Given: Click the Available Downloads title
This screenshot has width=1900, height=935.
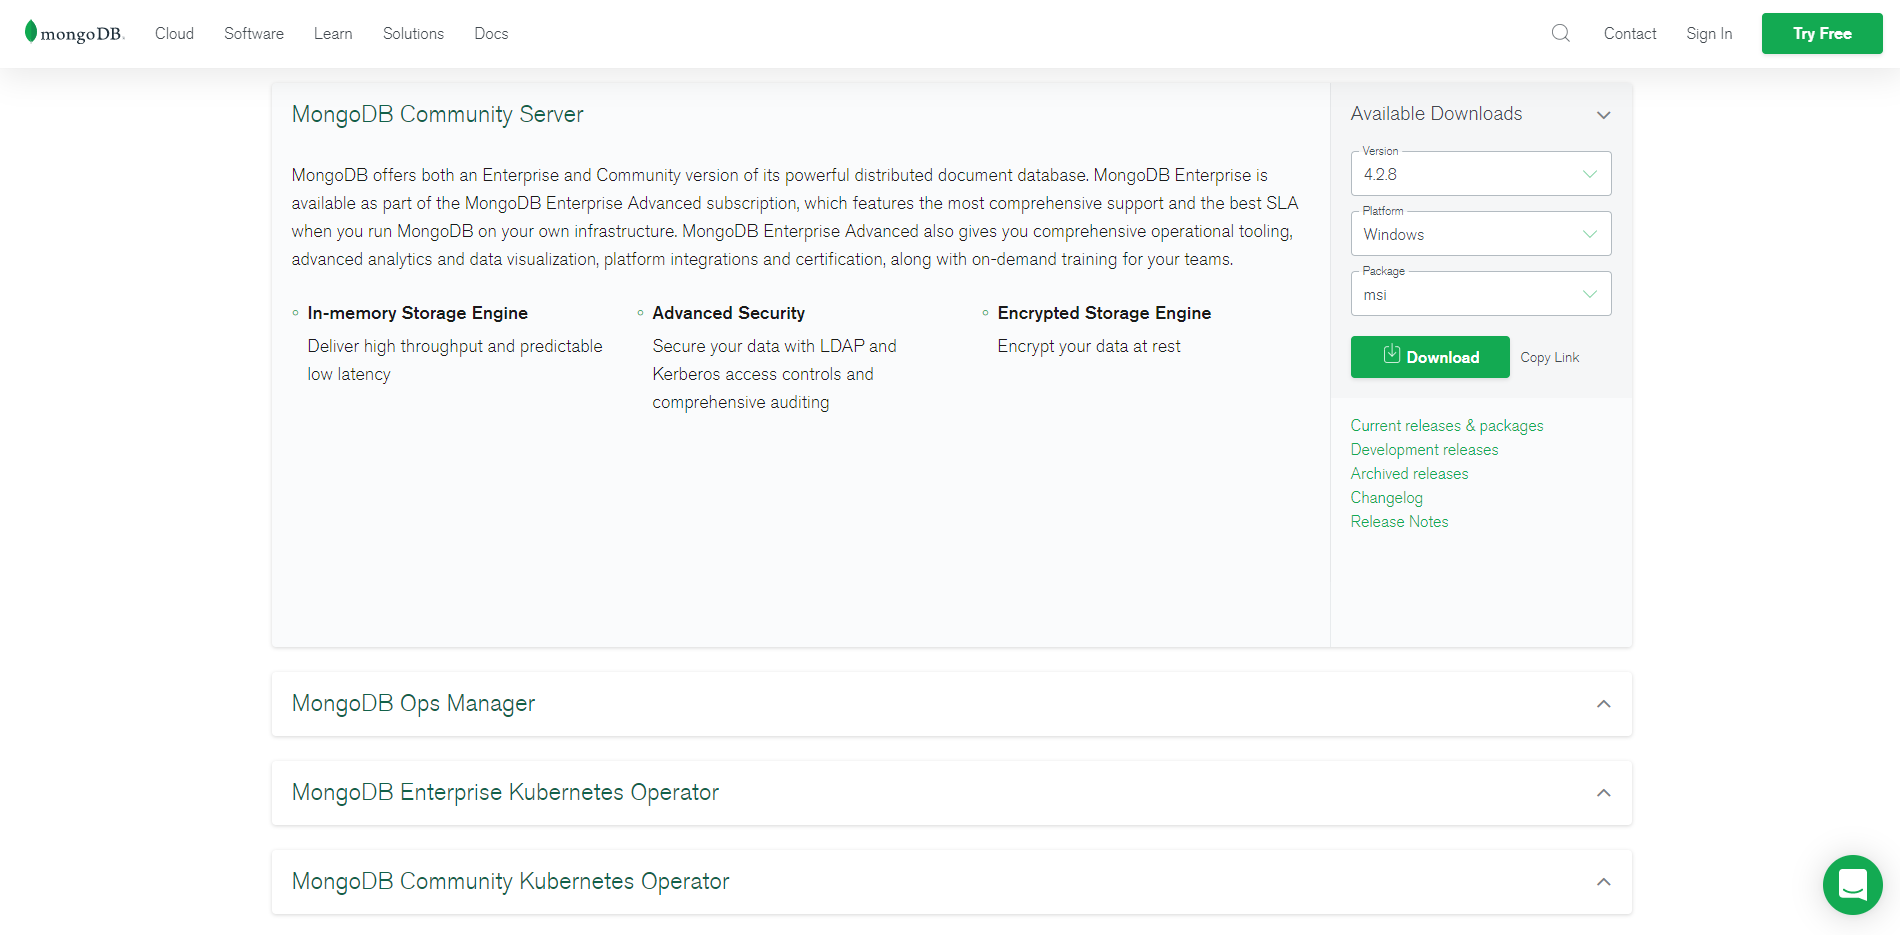Looking at the screenshot, I should click(1437, 114).
